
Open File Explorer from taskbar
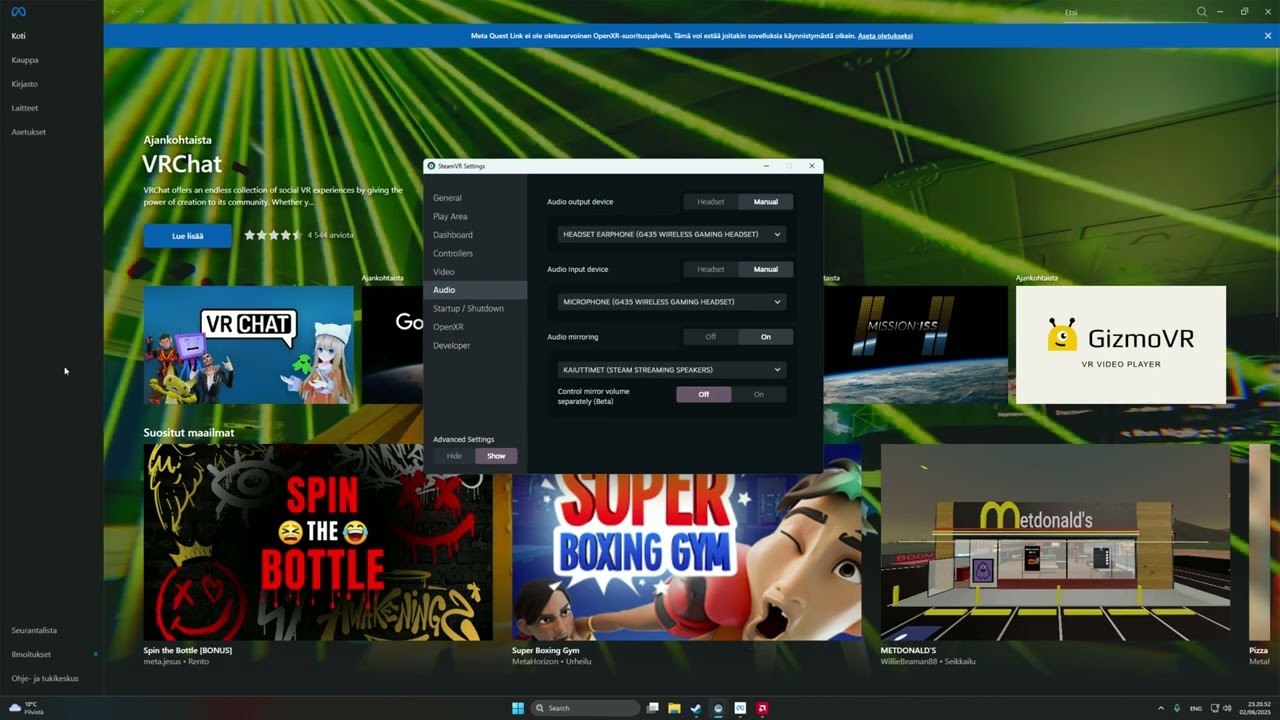(674, 708)
